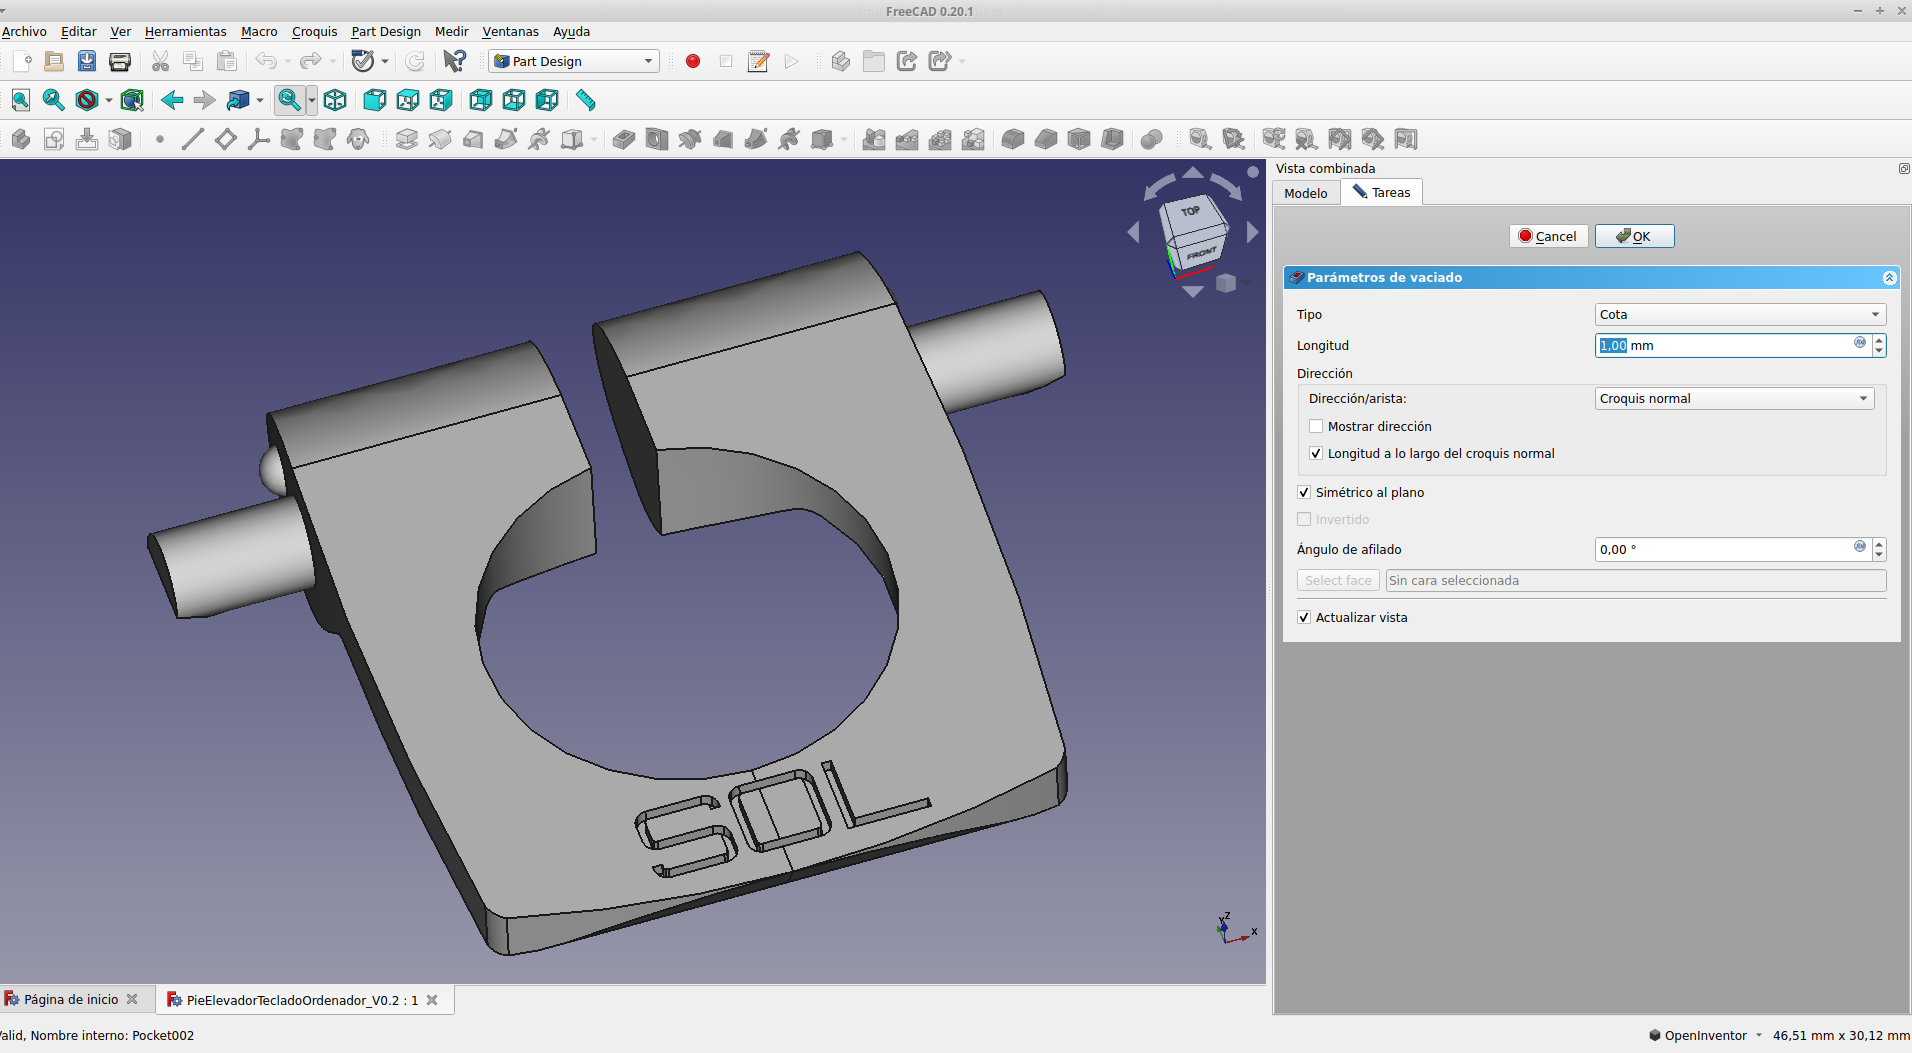1912x1053 pixels.
Task: Click the Measure distance ruler icon
Action: (x=586, y=100)
